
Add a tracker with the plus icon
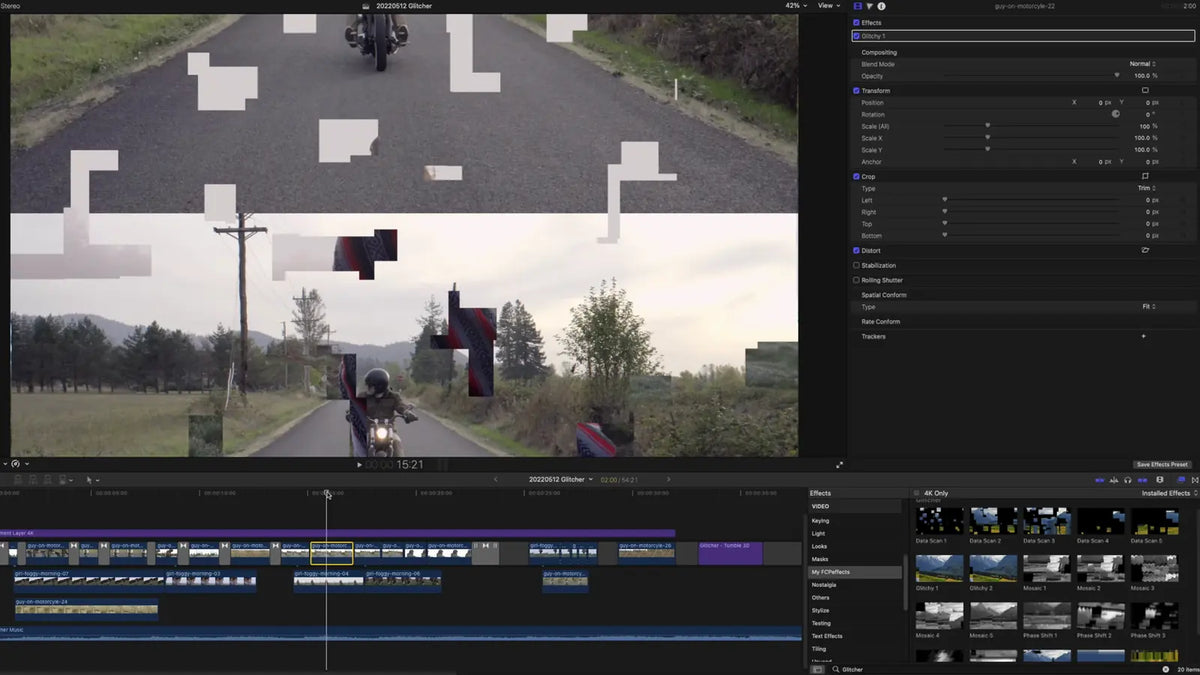1144,336
